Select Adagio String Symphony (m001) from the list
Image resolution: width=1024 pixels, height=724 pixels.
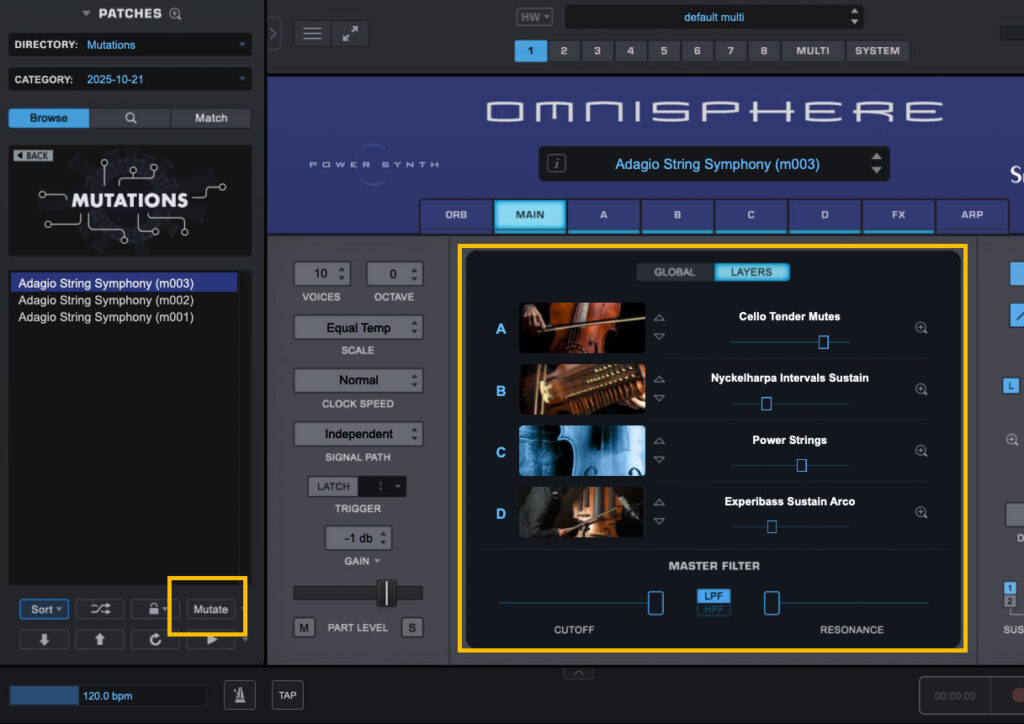pyautogui.click(x=105, y=318)
